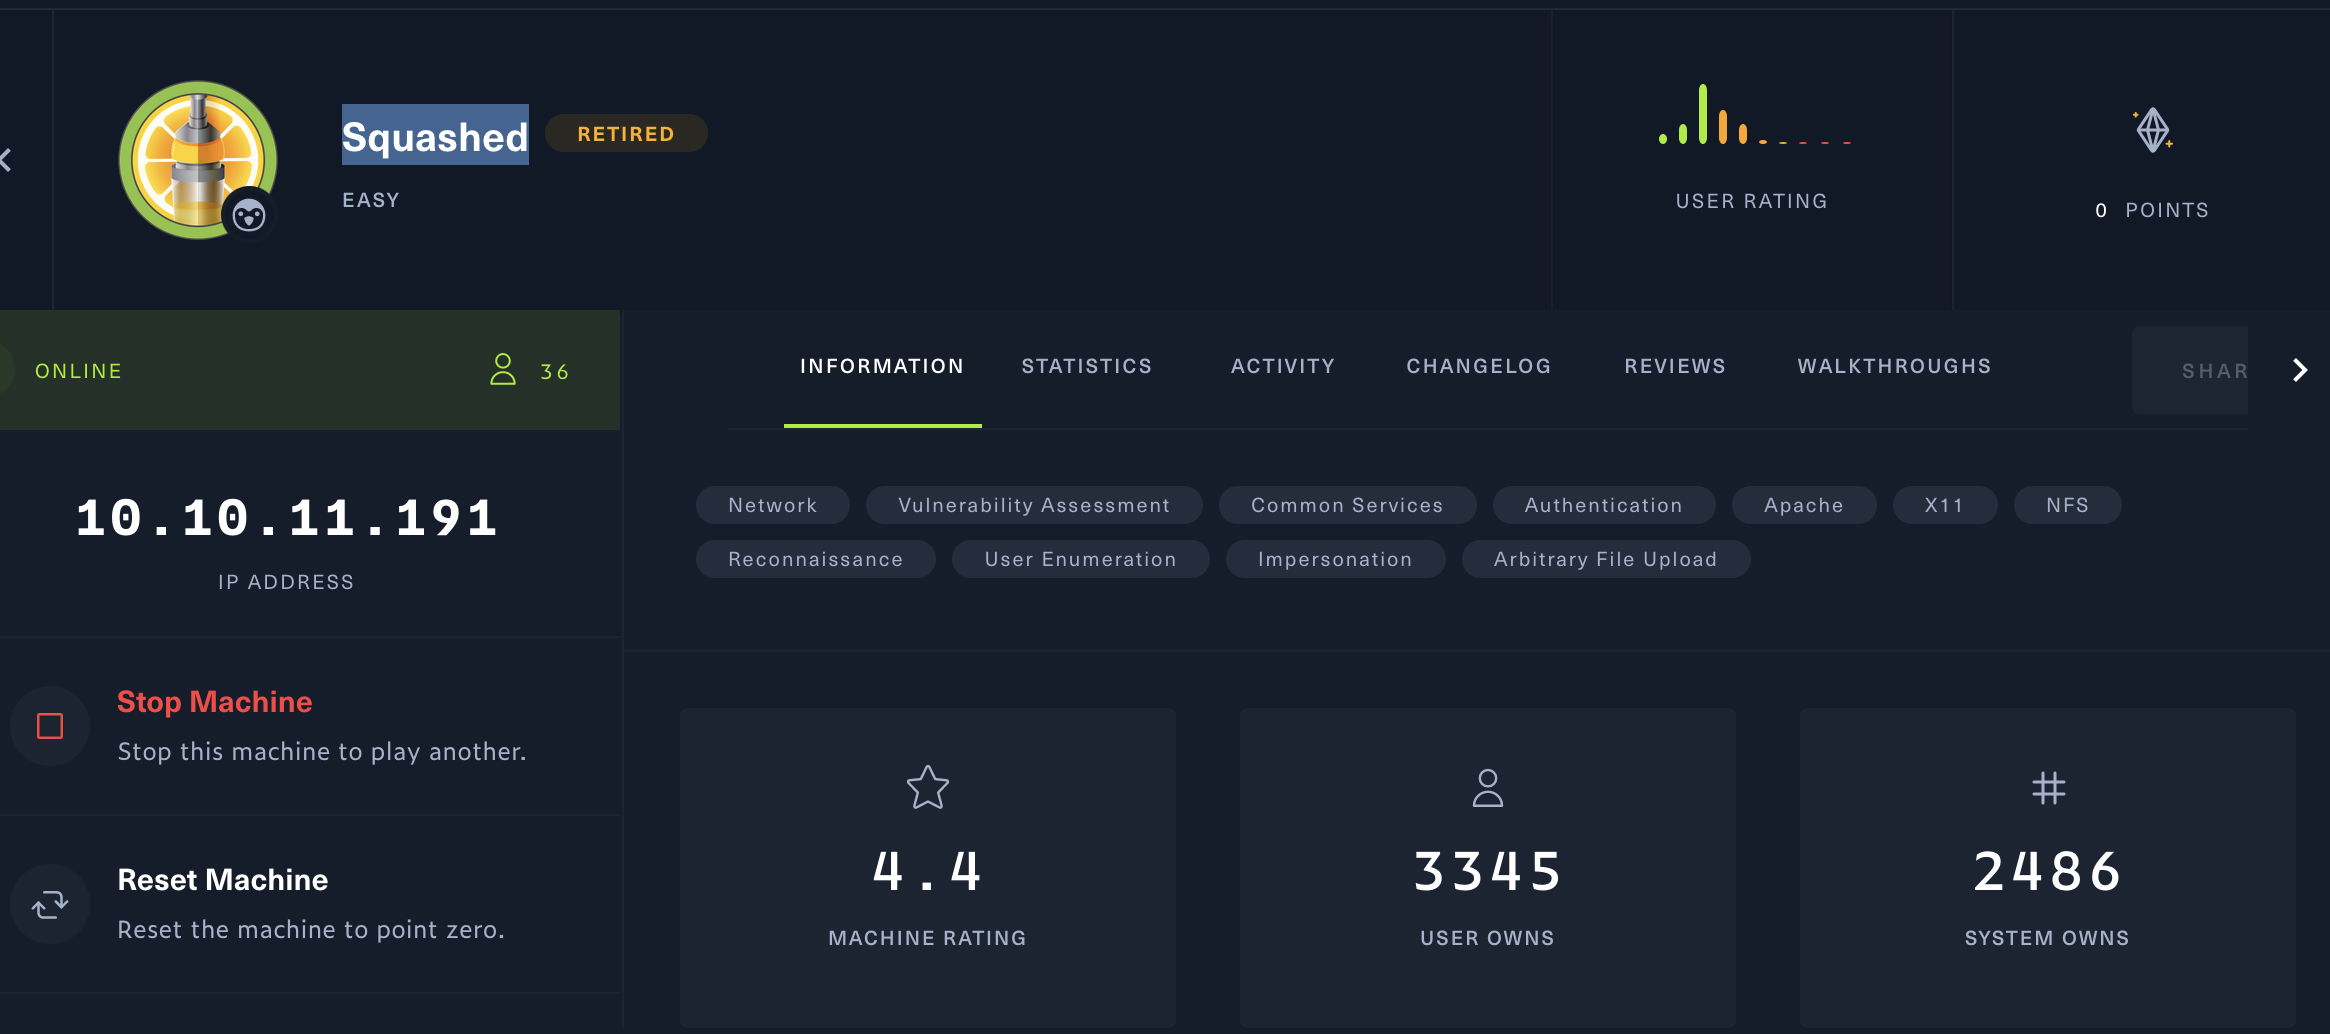Select the Authentication tag
The image size is (2330, 1034).
pos(1604,505)
